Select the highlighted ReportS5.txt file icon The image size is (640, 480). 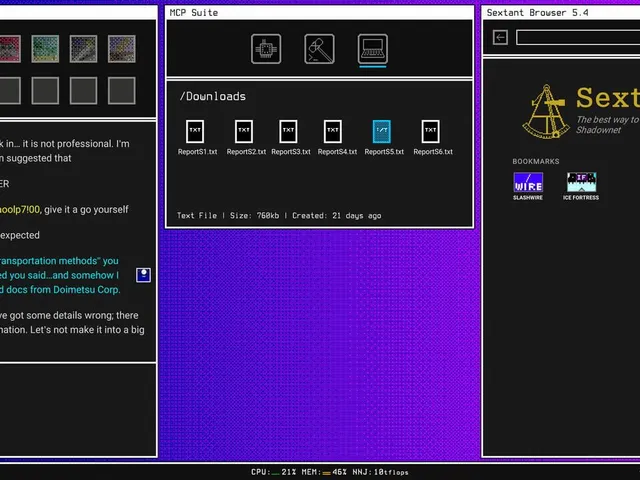click(x=382, y=131)
